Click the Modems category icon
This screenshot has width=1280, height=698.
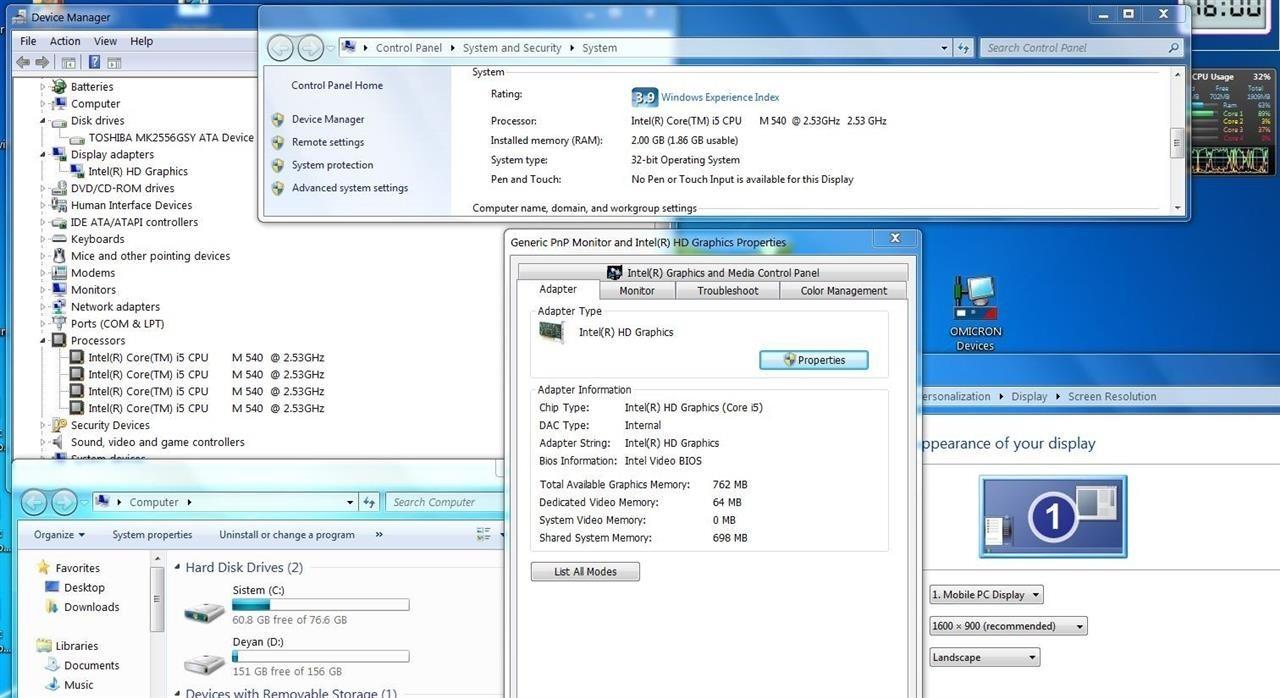(59, 273)
